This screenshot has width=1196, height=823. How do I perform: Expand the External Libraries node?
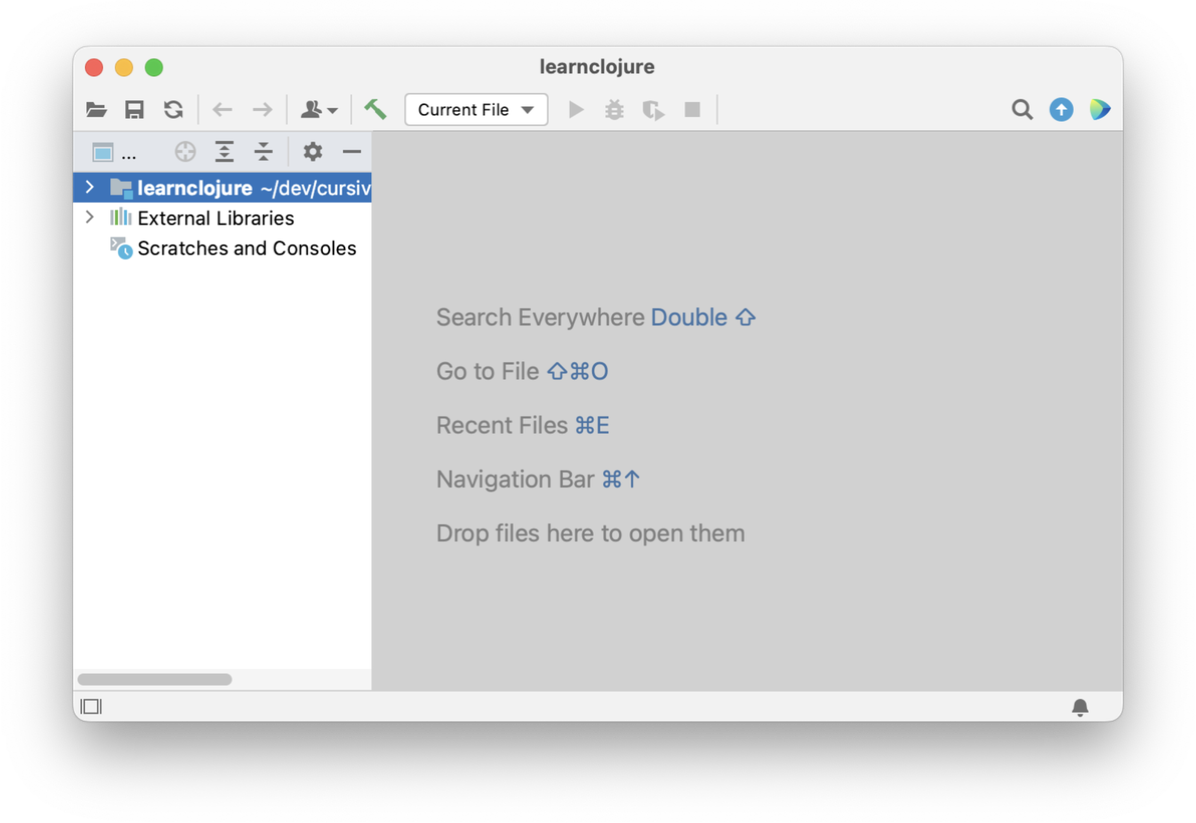tap(90, 217)
